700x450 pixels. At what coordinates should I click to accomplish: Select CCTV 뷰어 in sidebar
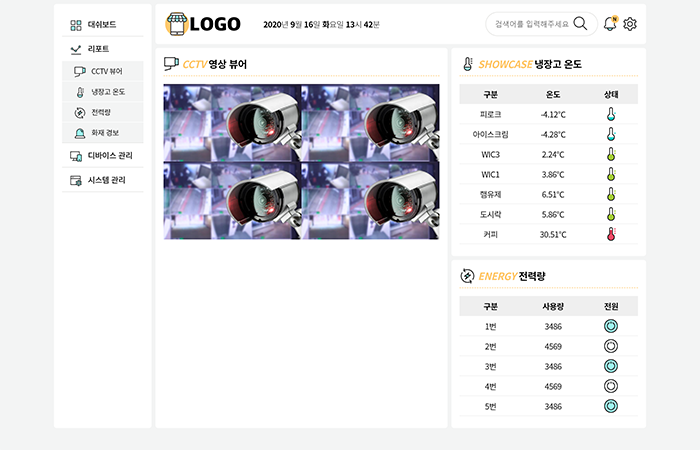point(103,71)
